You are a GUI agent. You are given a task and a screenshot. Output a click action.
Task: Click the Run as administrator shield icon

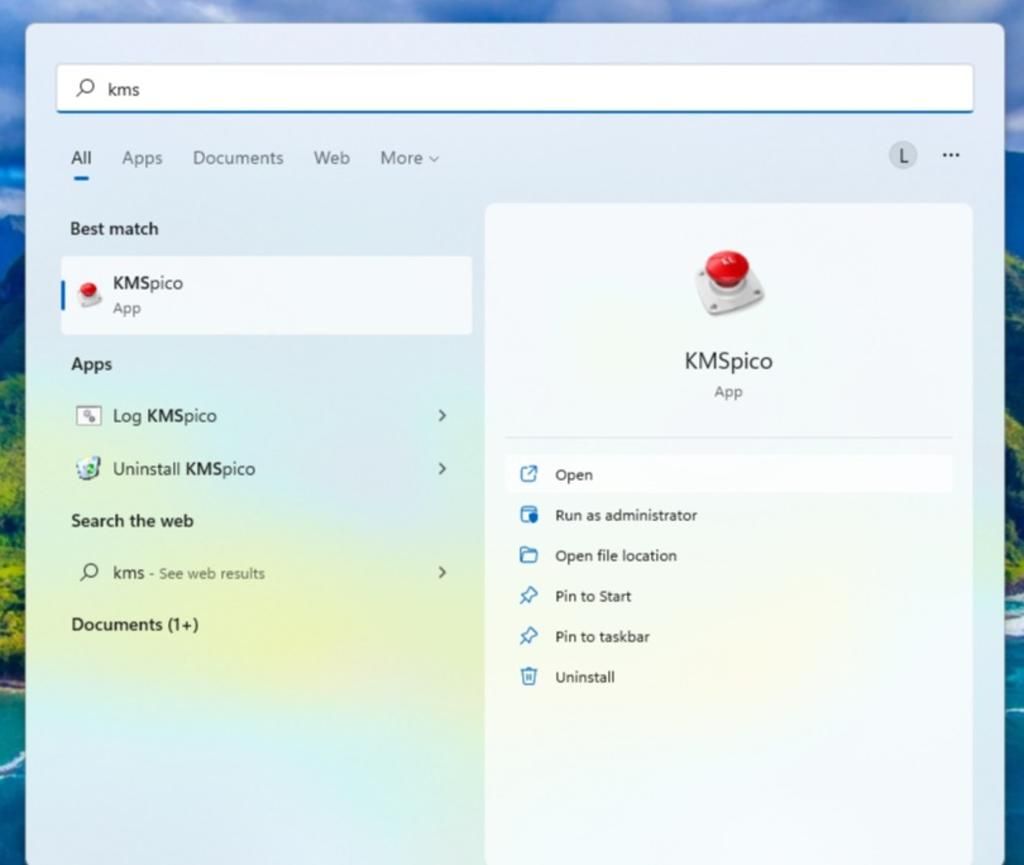[x=528, y=514]
